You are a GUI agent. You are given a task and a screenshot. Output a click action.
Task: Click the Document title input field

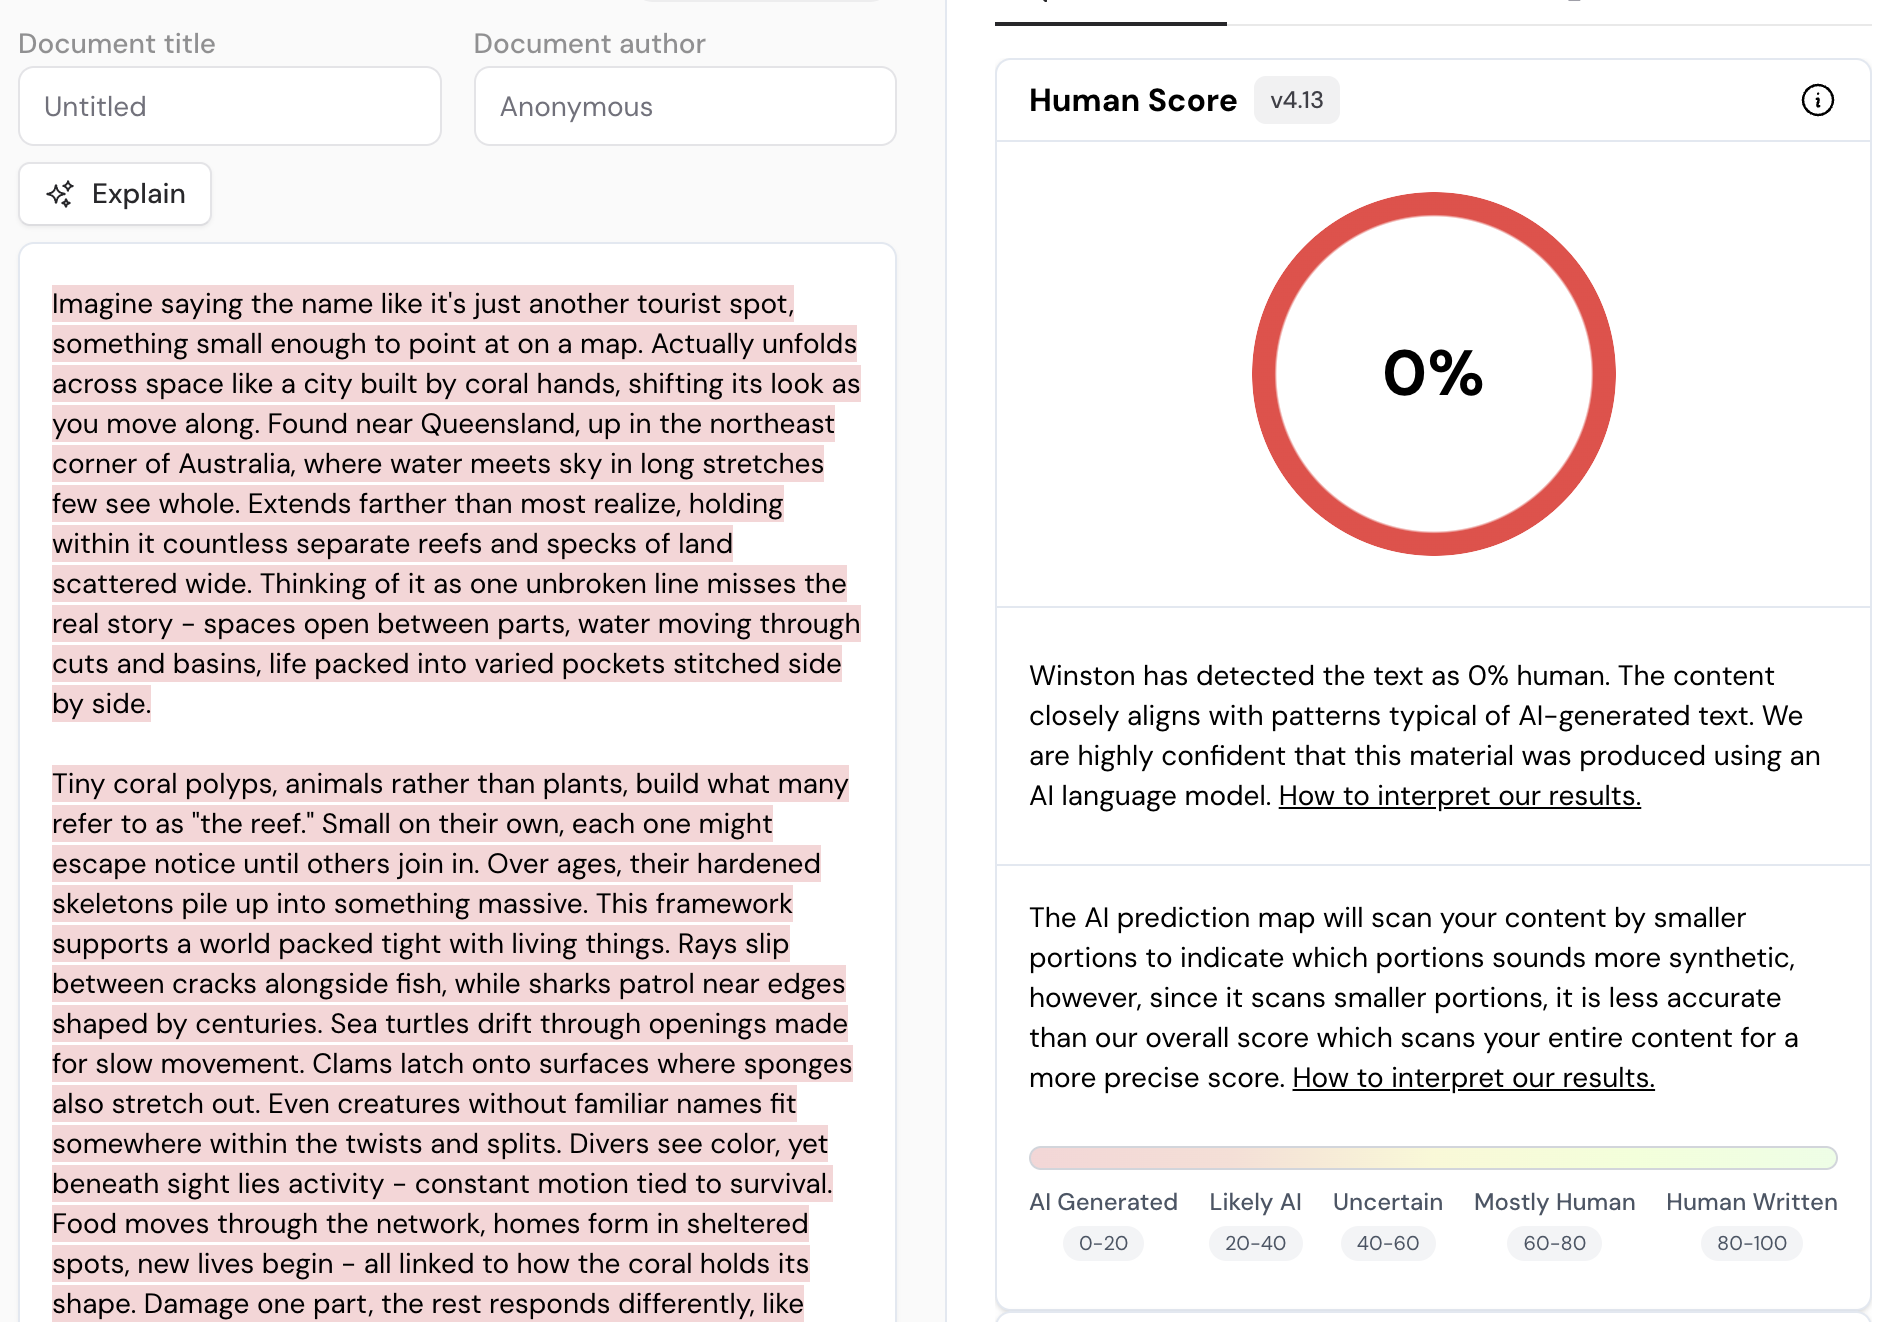click(x=230, y=106)
